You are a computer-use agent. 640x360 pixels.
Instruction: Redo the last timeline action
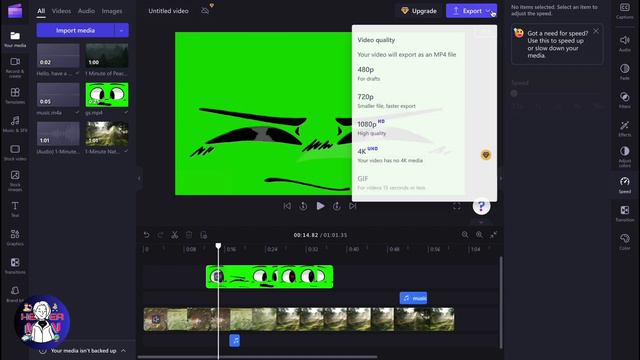pyautogui.click(x=160, y=235)
